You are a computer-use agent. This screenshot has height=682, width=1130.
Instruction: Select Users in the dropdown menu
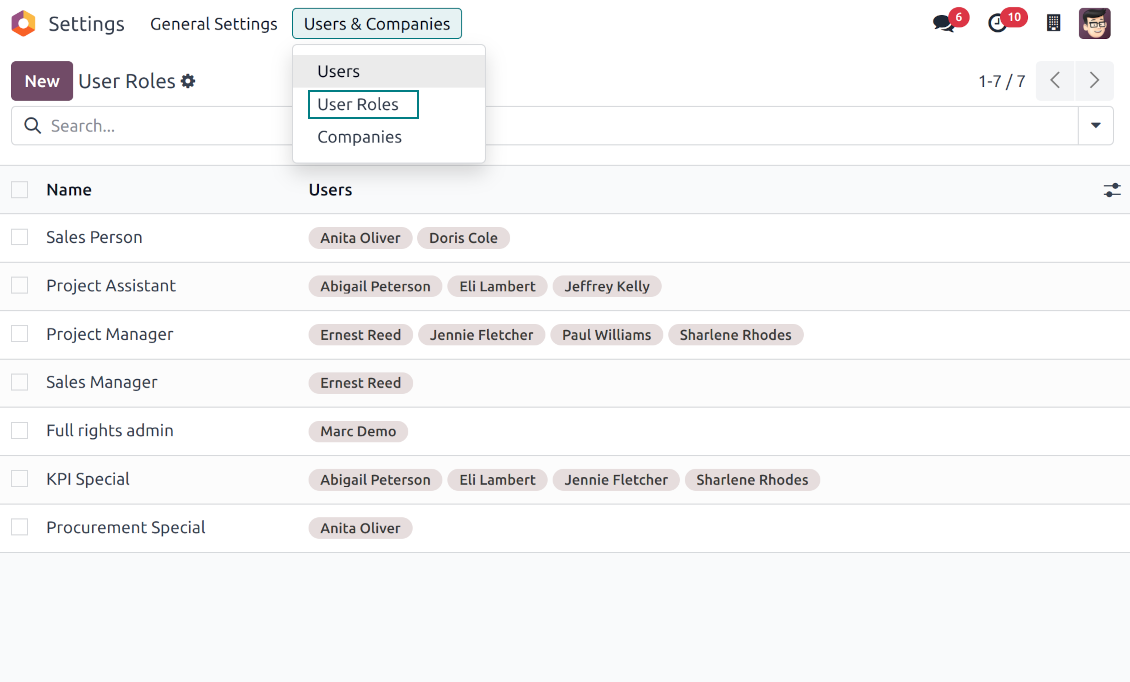[338, 72]
